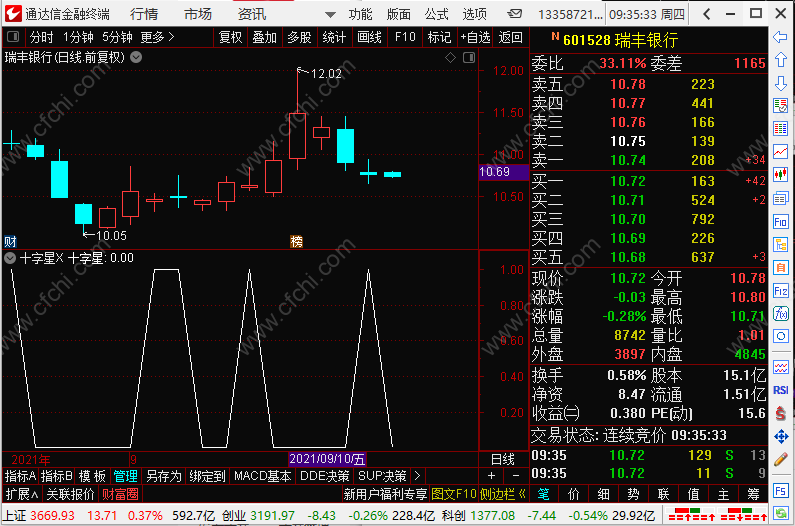Switch to 1分钟 chart

(x=79, y=37)
